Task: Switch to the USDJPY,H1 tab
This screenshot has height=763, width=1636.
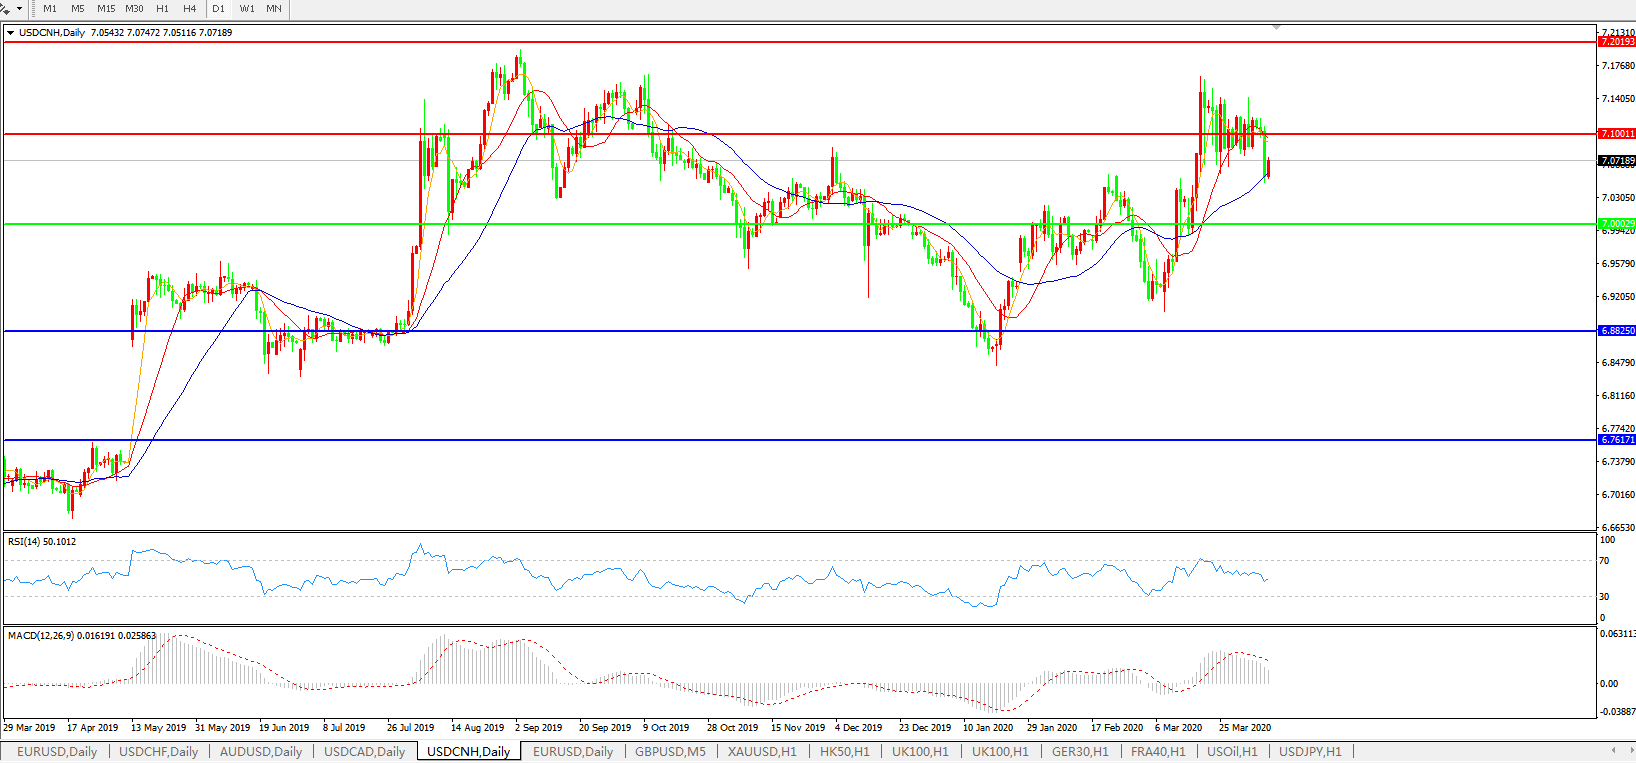Action: [x=1310, y=751]
